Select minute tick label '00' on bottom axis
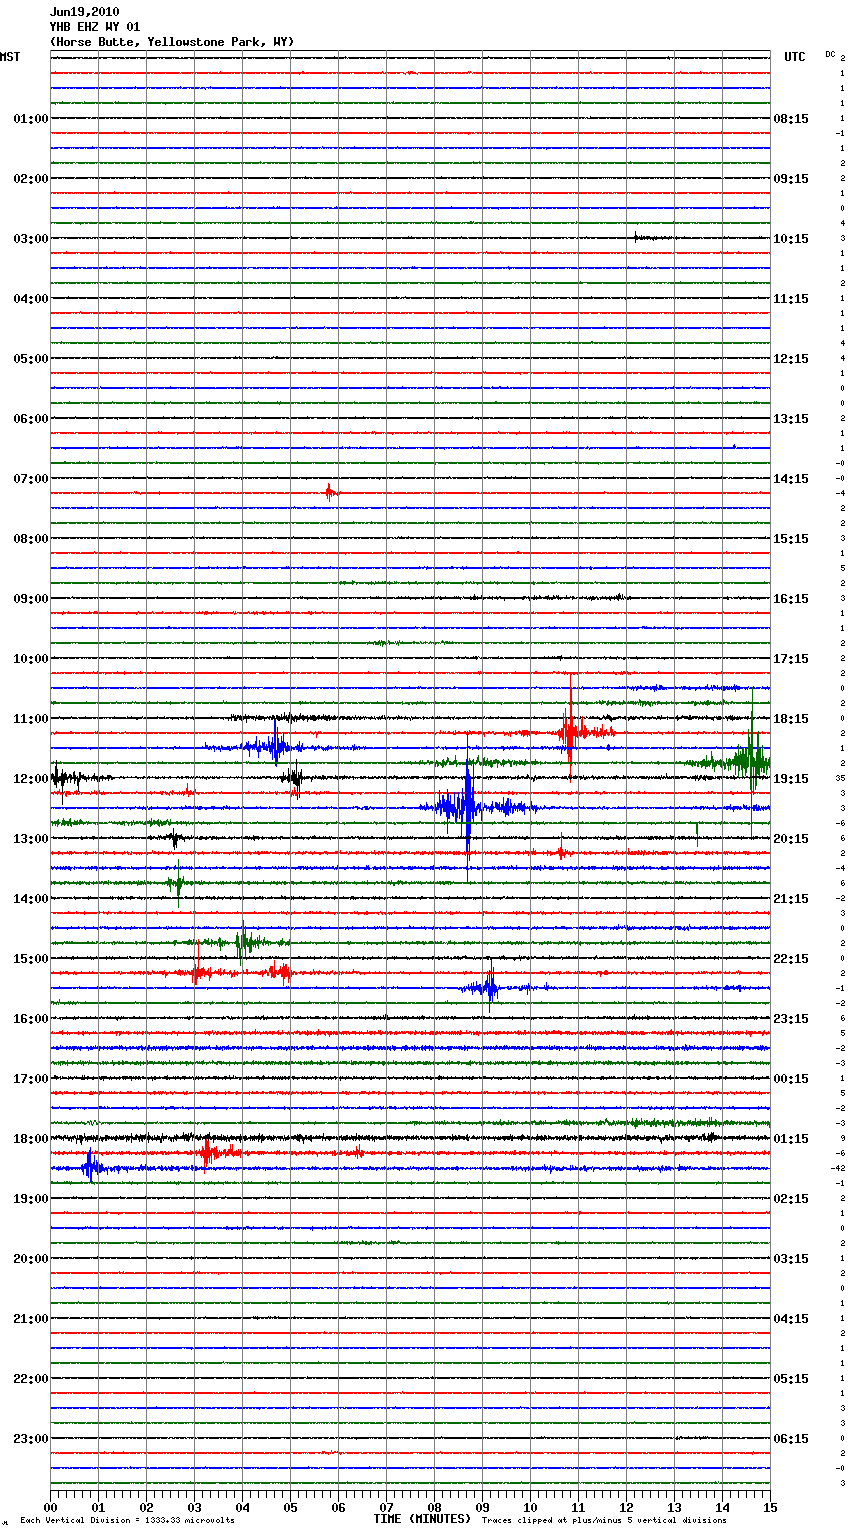This screenshot has height=1534, width=850. pos(51,1508)
